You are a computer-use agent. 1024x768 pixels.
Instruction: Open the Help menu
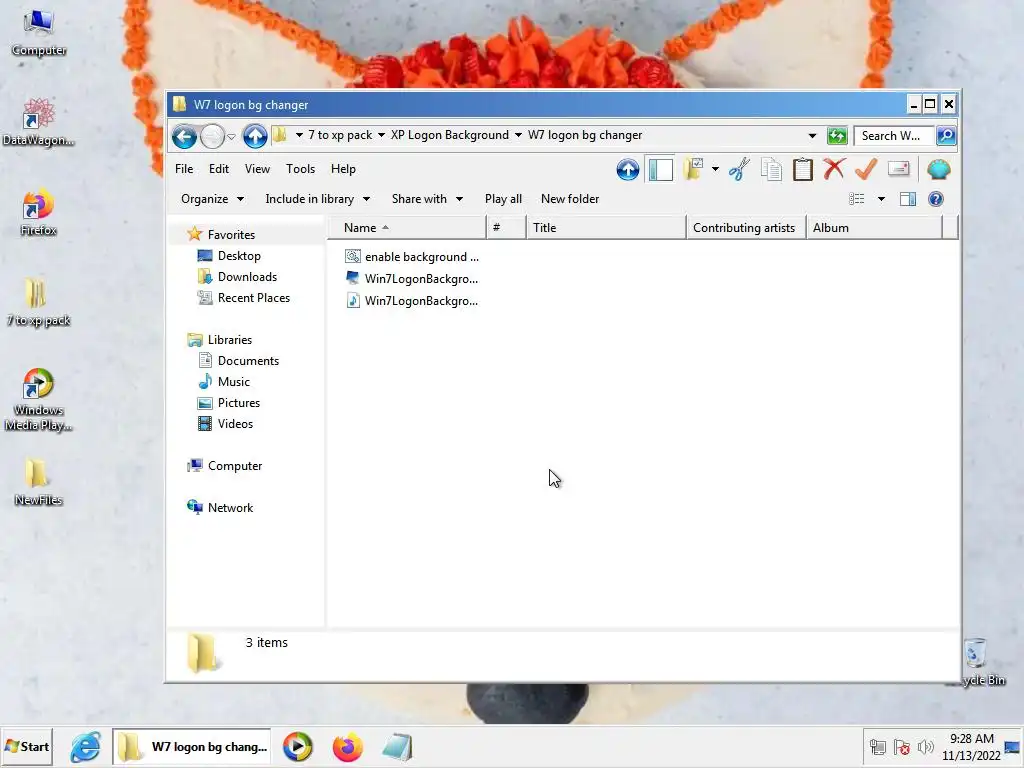(343, 169)
